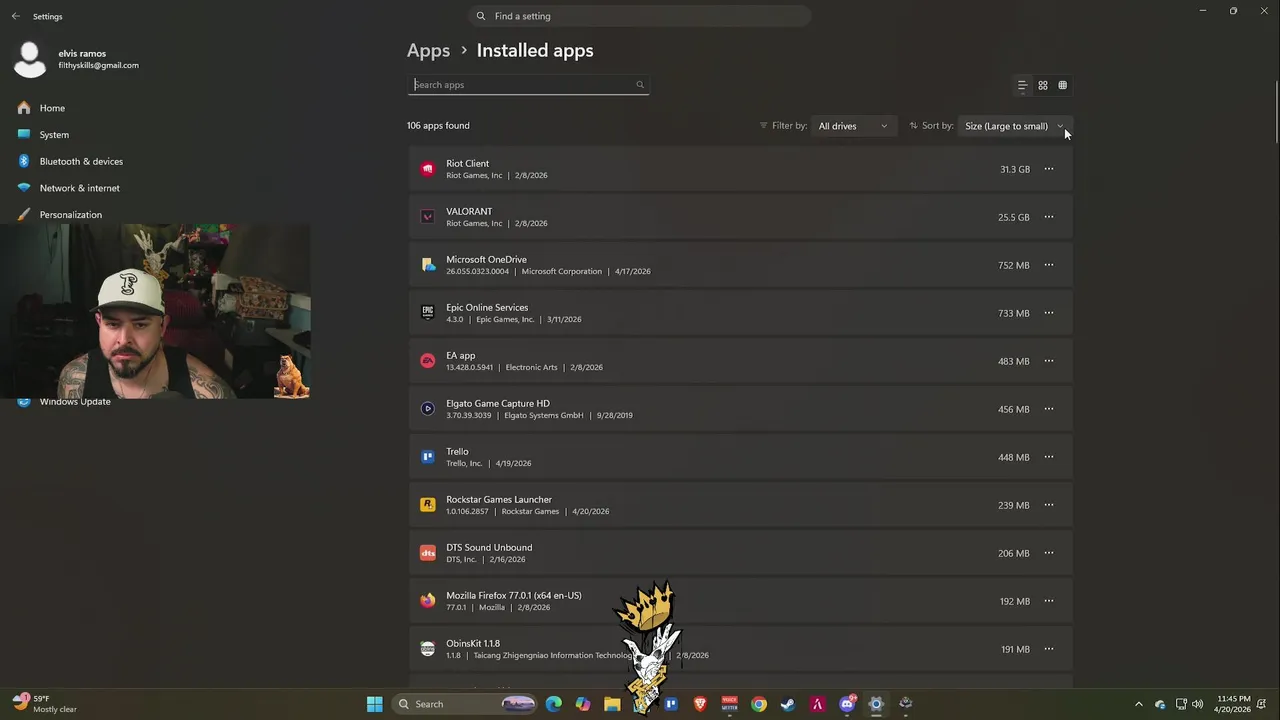Open the Filter by All drives dropdown
Image resolution: width=1280 pixels, height=720 pixels.
tap(853, 126)
